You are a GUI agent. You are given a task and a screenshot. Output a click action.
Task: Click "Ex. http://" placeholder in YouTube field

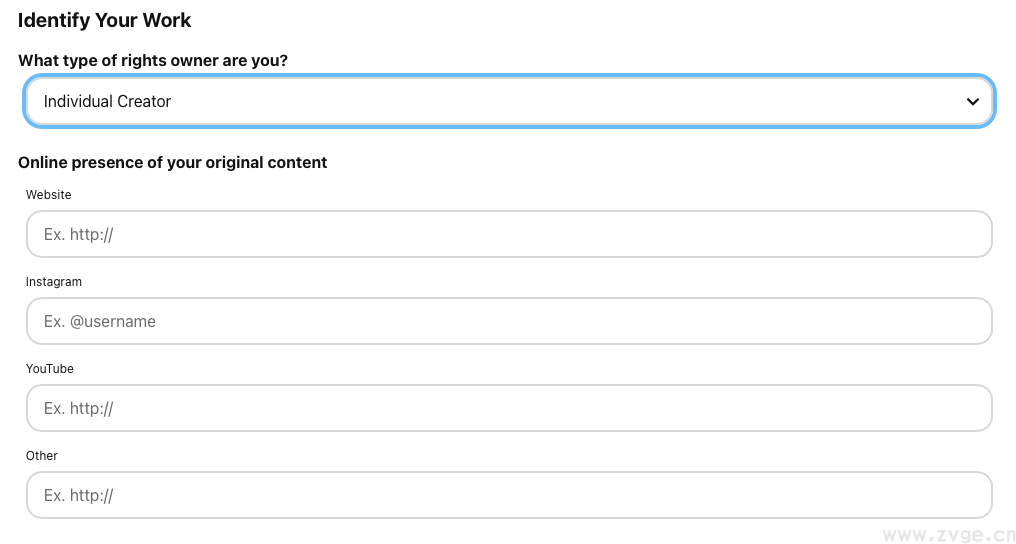pyautogui.click(x=79, y=408)
